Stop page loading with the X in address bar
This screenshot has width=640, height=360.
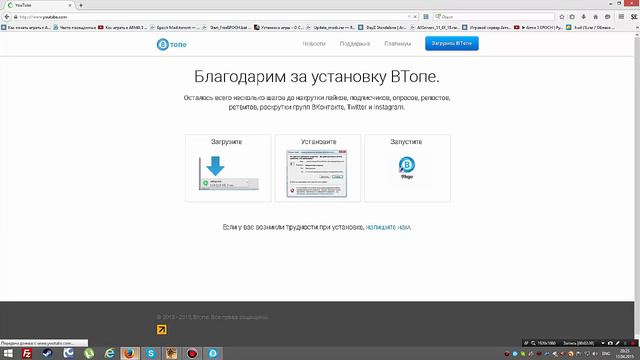(415, 17)
